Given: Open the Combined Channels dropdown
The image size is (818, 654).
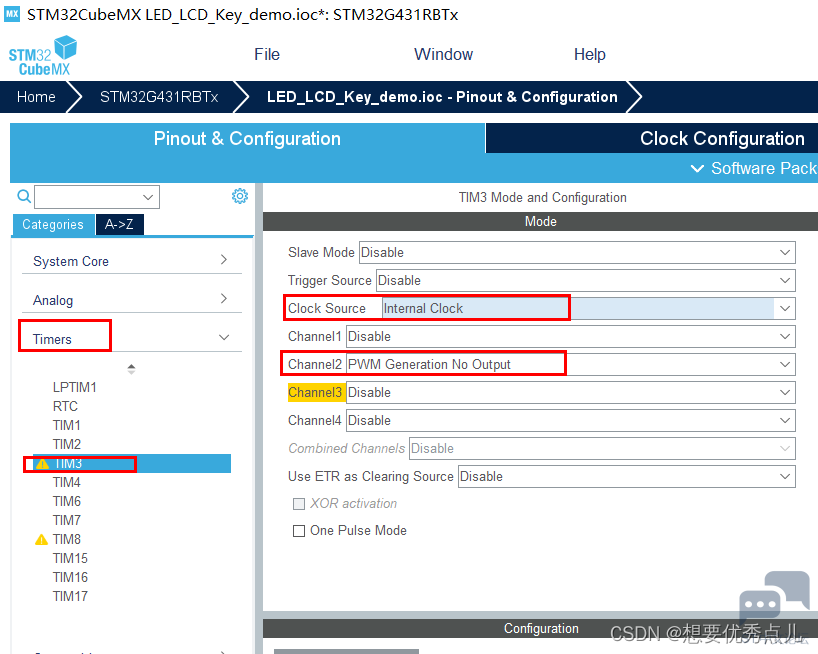Looking at the screenshot, I should click(x=602, y=449).
